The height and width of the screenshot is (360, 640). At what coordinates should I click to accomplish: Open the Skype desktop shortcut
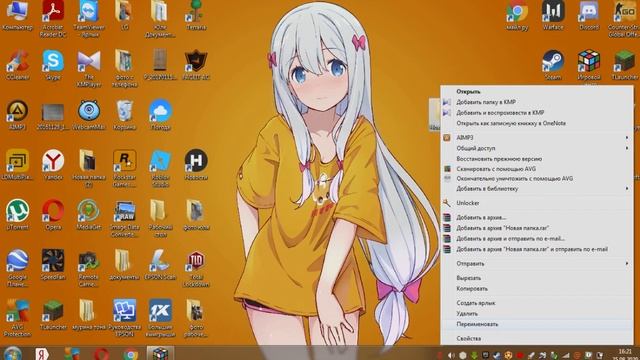53,64
